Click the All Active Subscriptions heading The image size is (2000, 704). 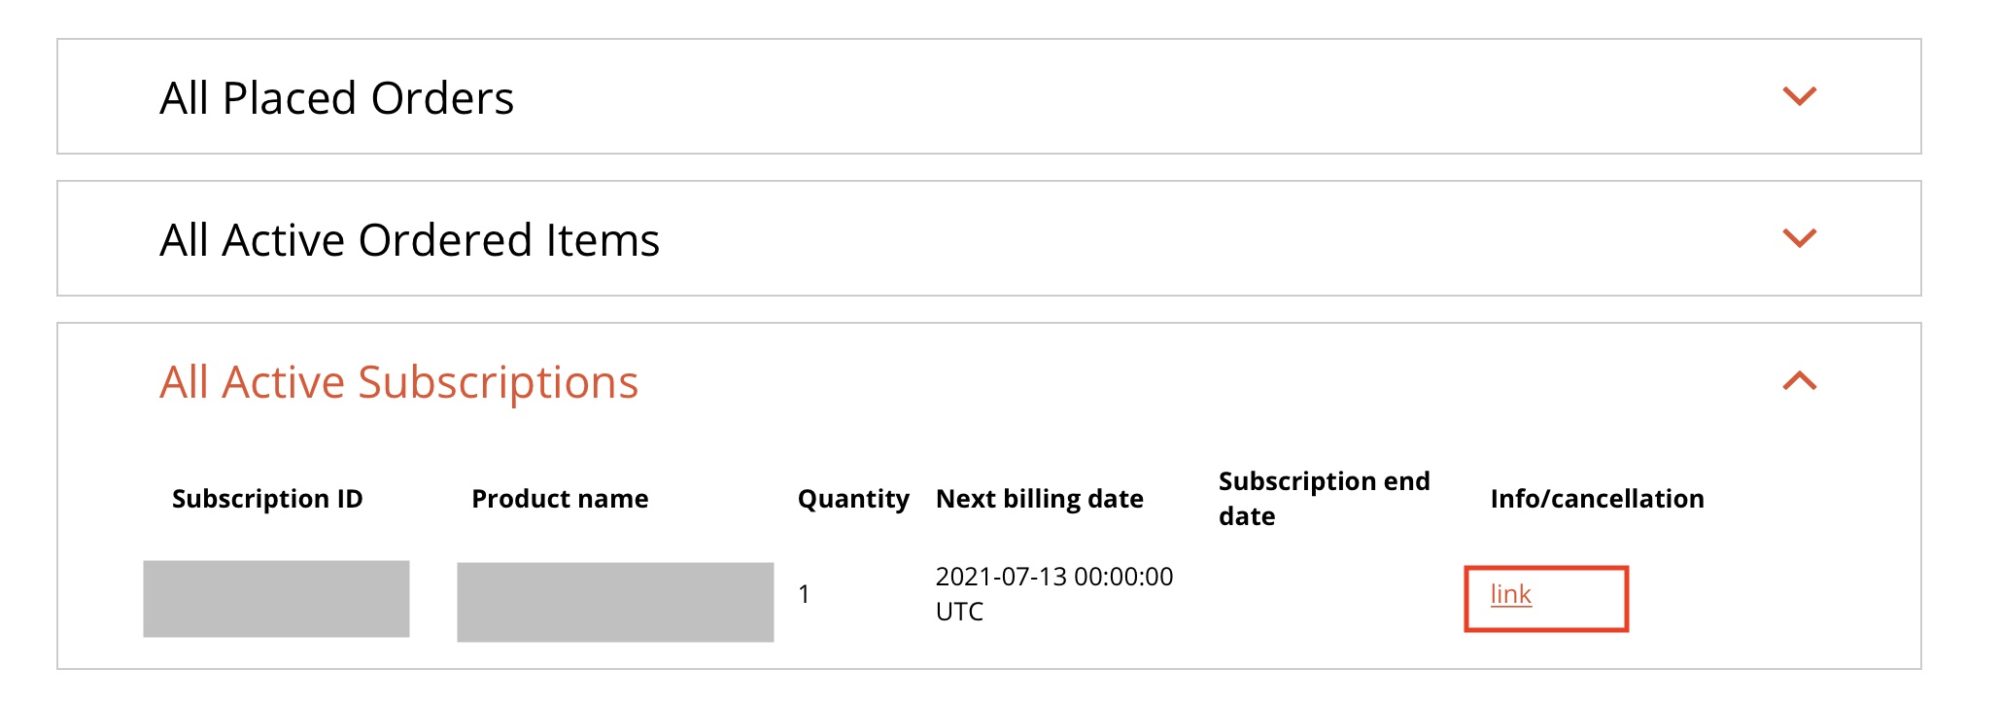(398, 382)
